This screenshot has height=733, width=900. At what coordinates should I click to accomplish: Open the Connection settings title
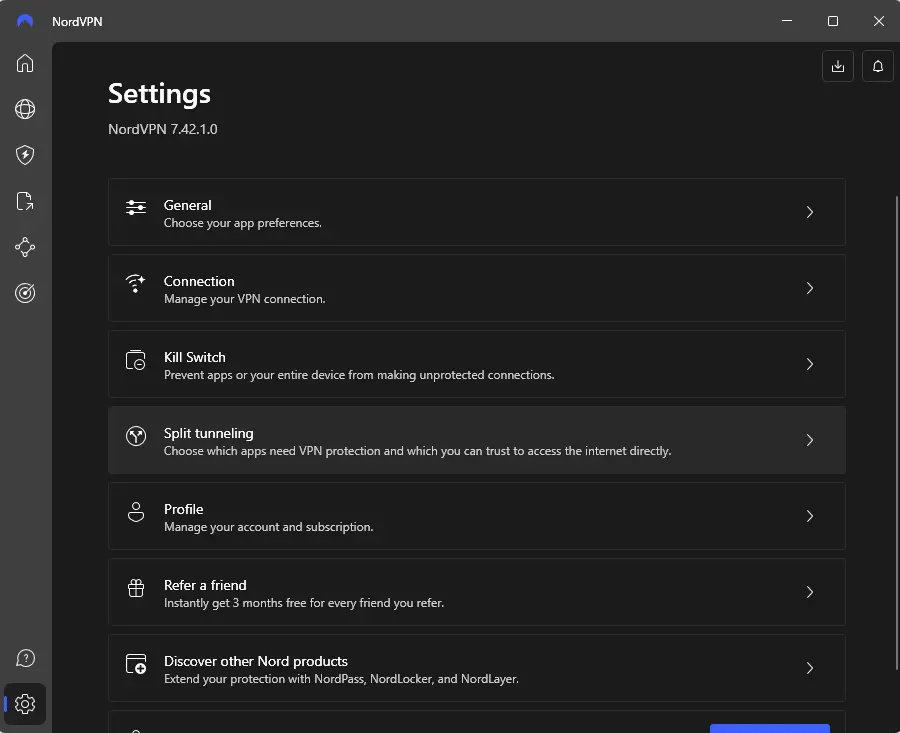tap(199, 281)
